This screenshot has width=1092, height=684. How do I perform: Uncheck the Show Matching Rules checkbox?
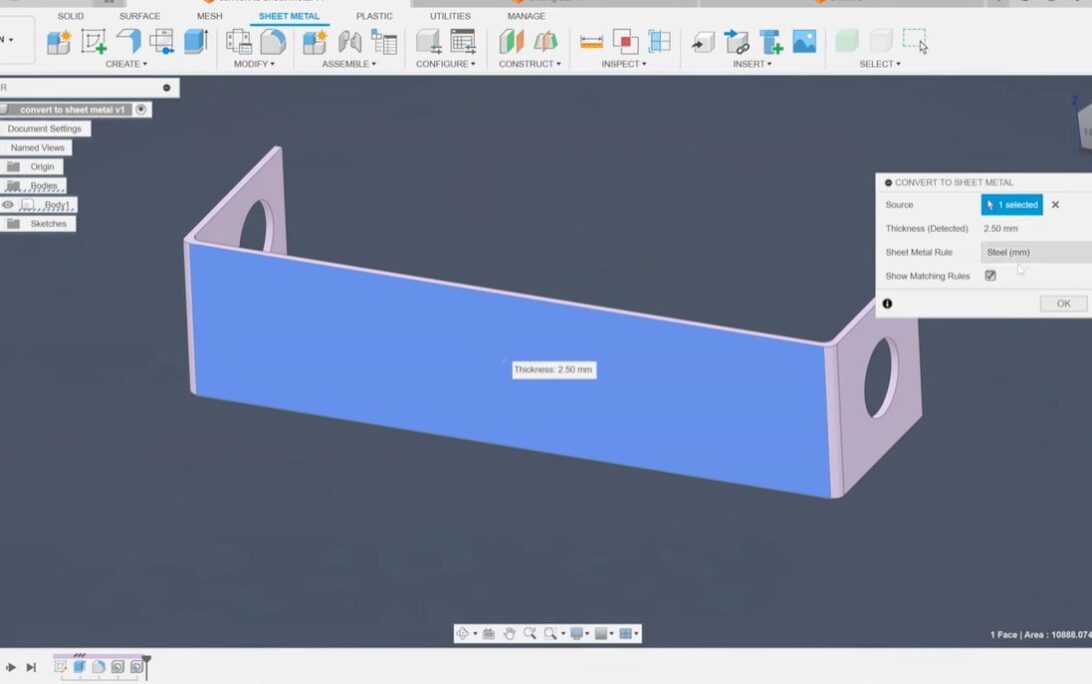pyautogui.click(x=990, y=276)
